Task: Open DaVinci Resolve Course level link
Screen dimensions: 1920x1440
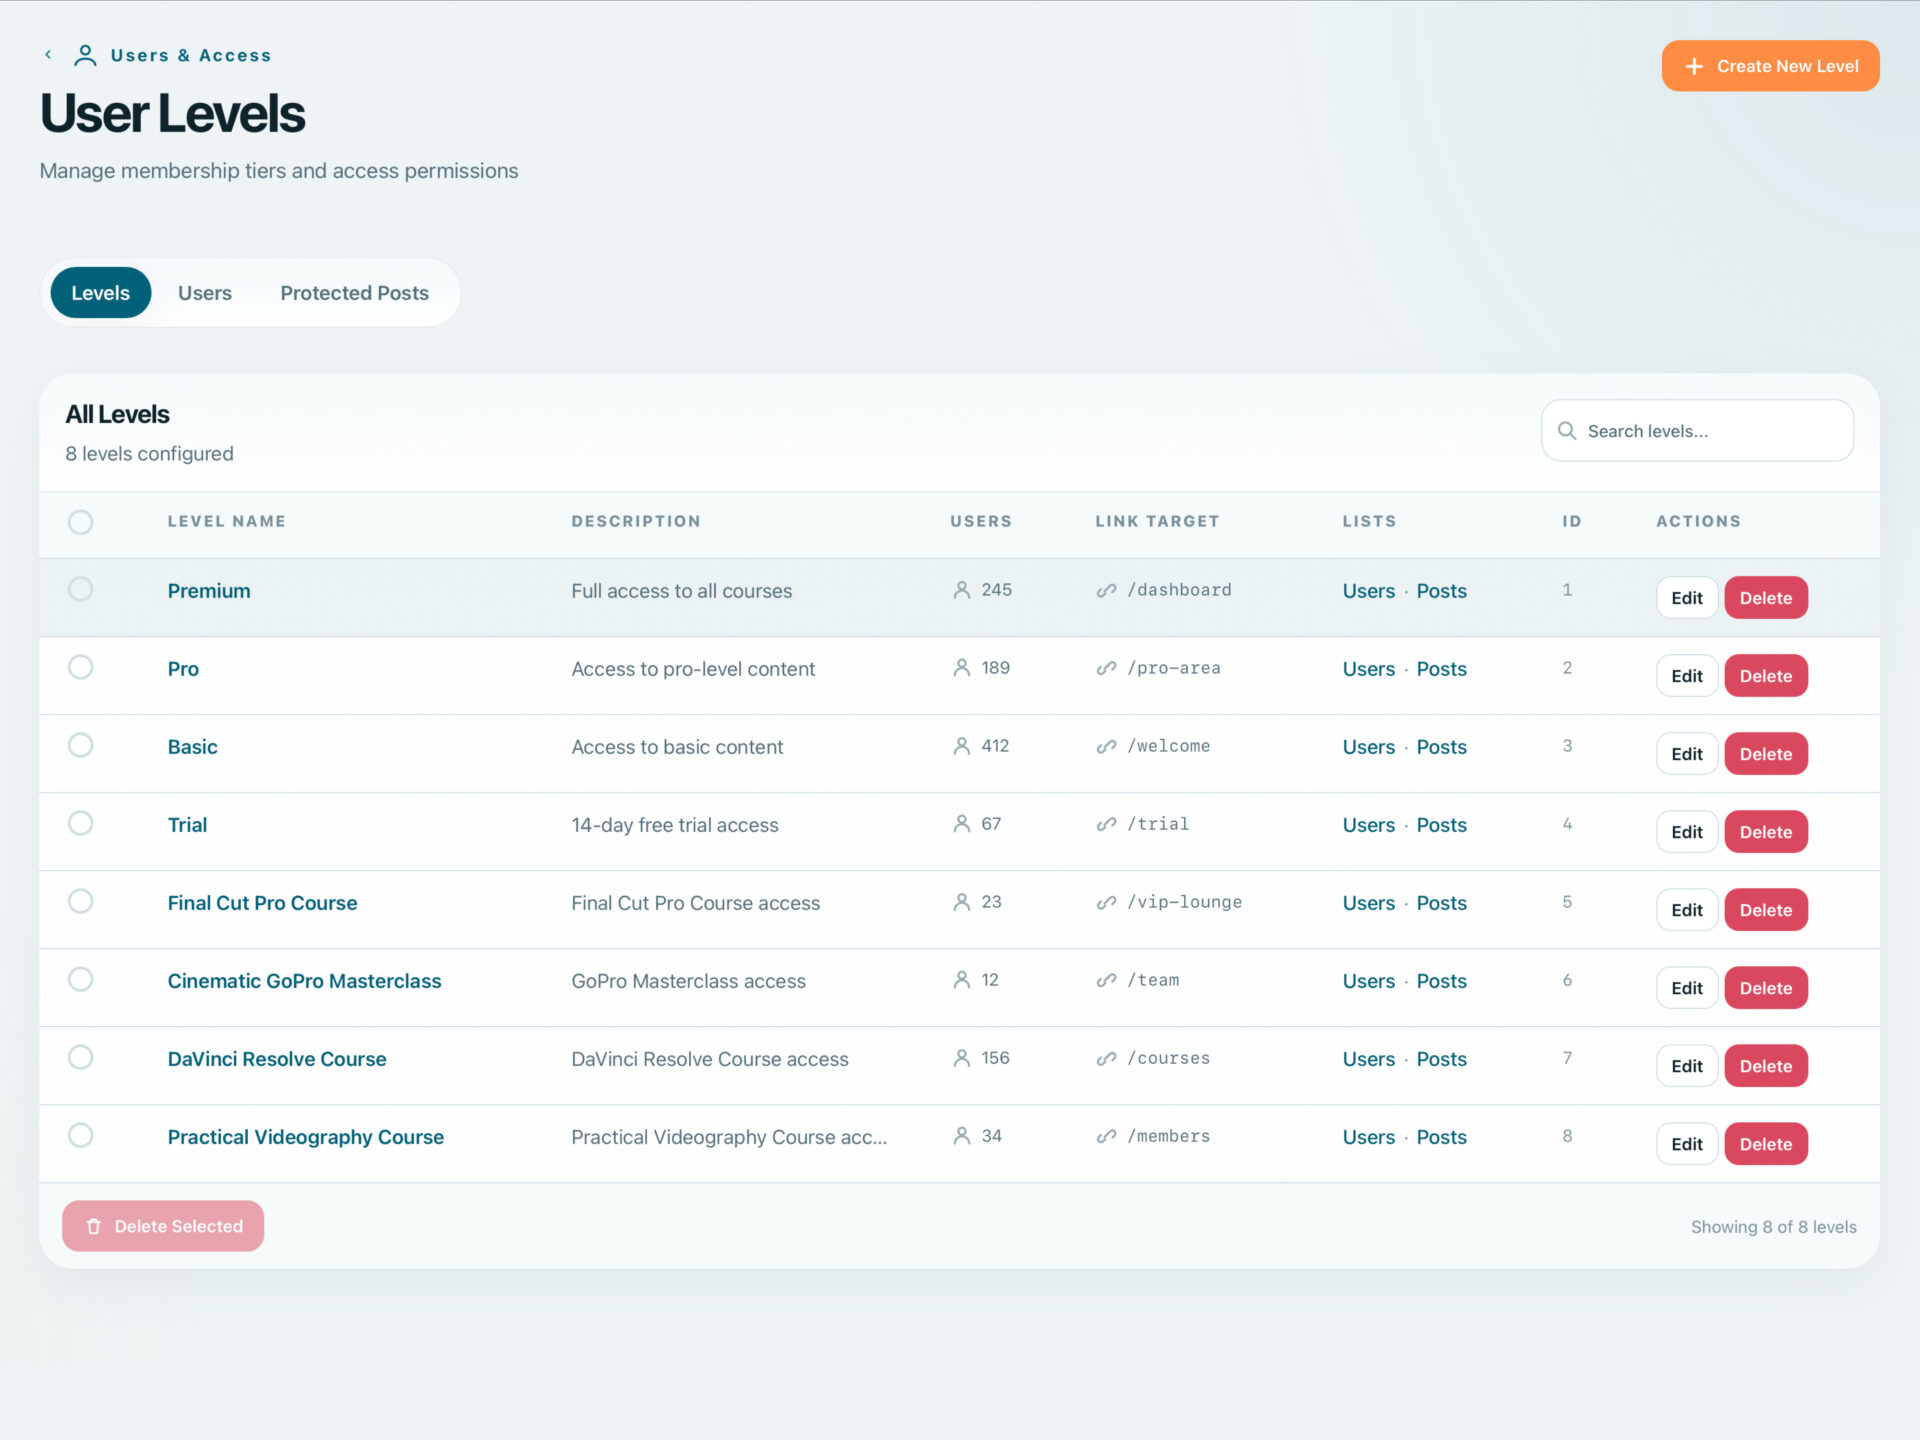Action: coord(277,1059)
